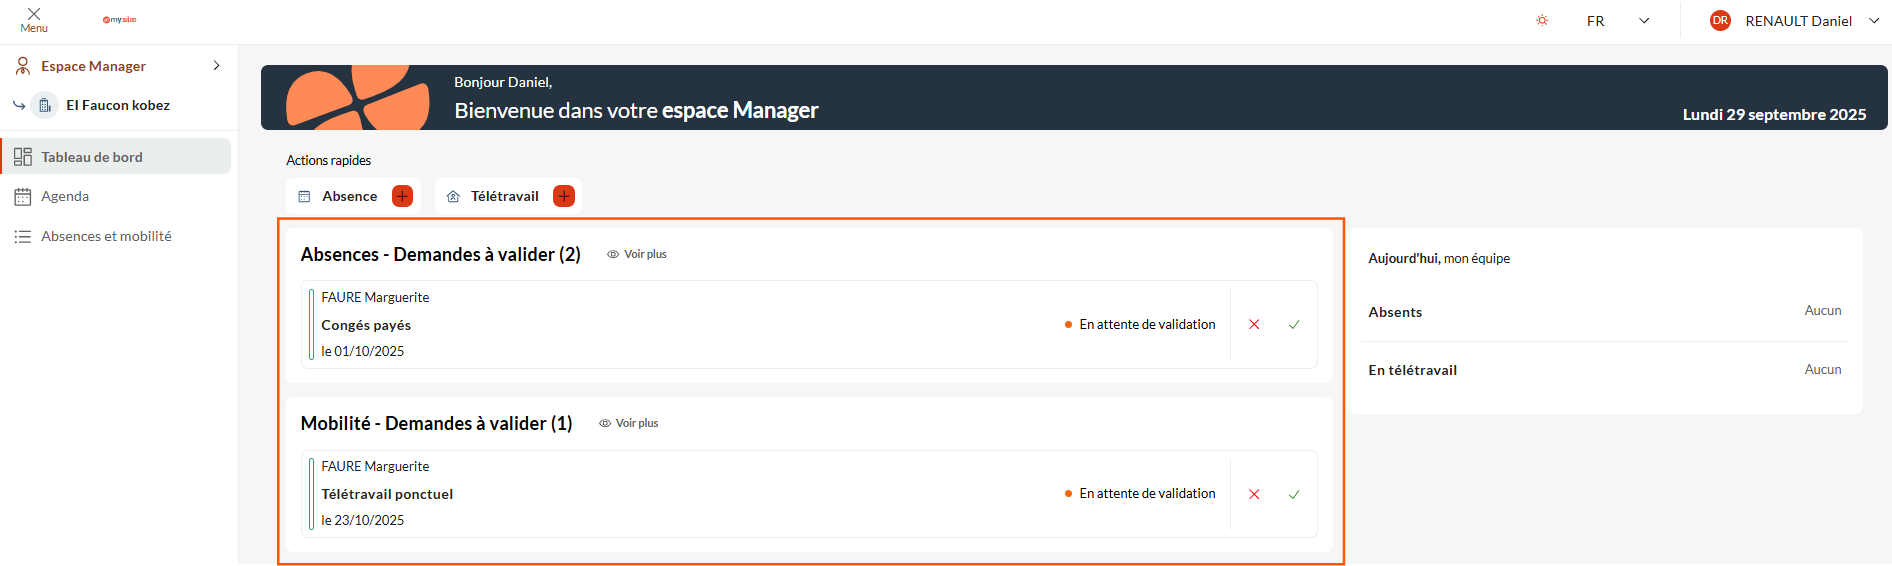Viewport: 1892px width, 566px height.
Task: Toggle the light theme sun icon
Action: 1542,21
